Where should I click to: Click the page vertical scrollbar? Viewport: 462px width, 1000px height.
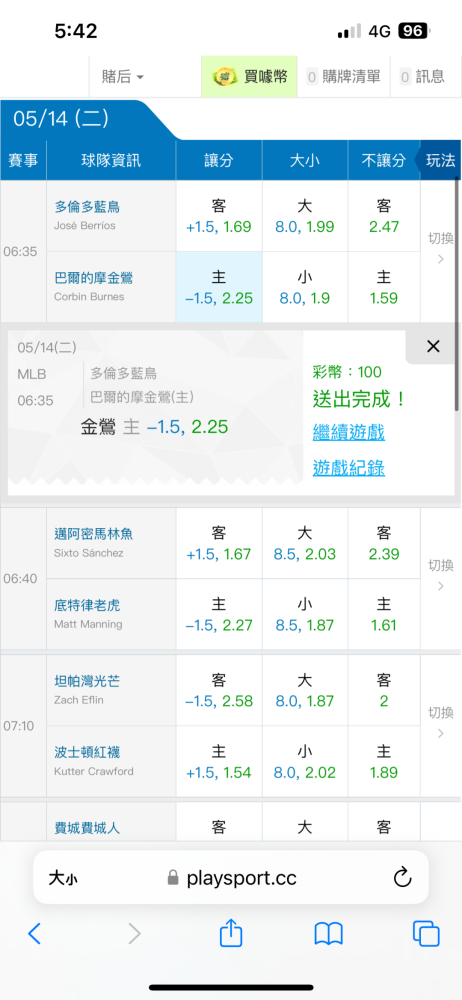tap(457, 284)
